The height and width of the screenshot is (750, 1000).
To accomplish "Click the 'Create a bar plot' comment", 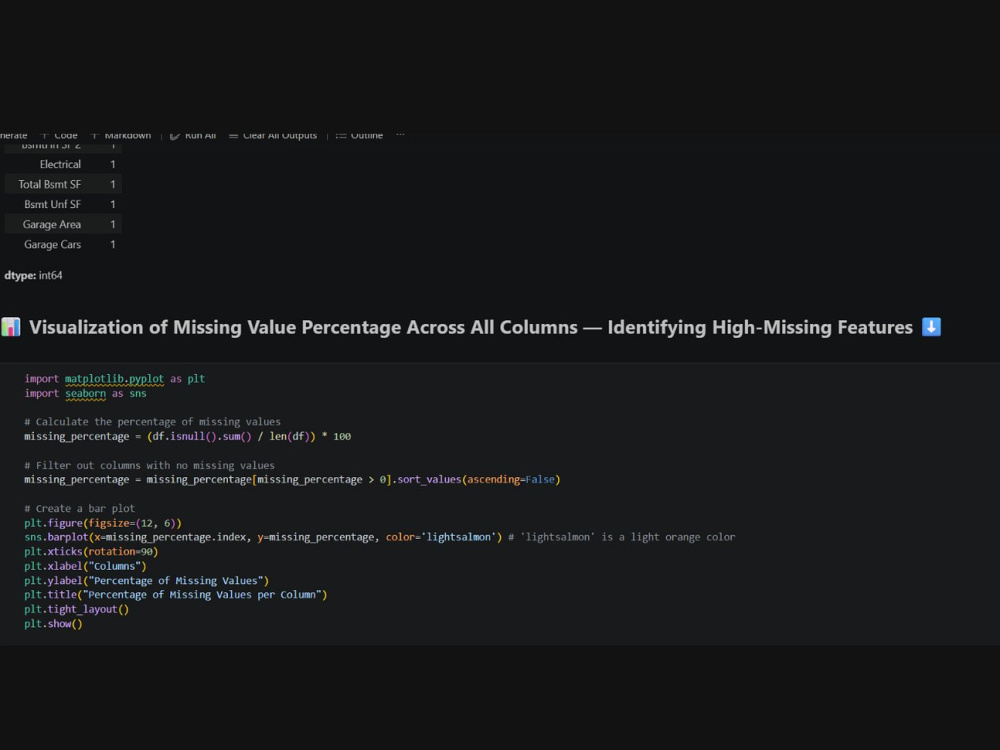I will point(80,508).
